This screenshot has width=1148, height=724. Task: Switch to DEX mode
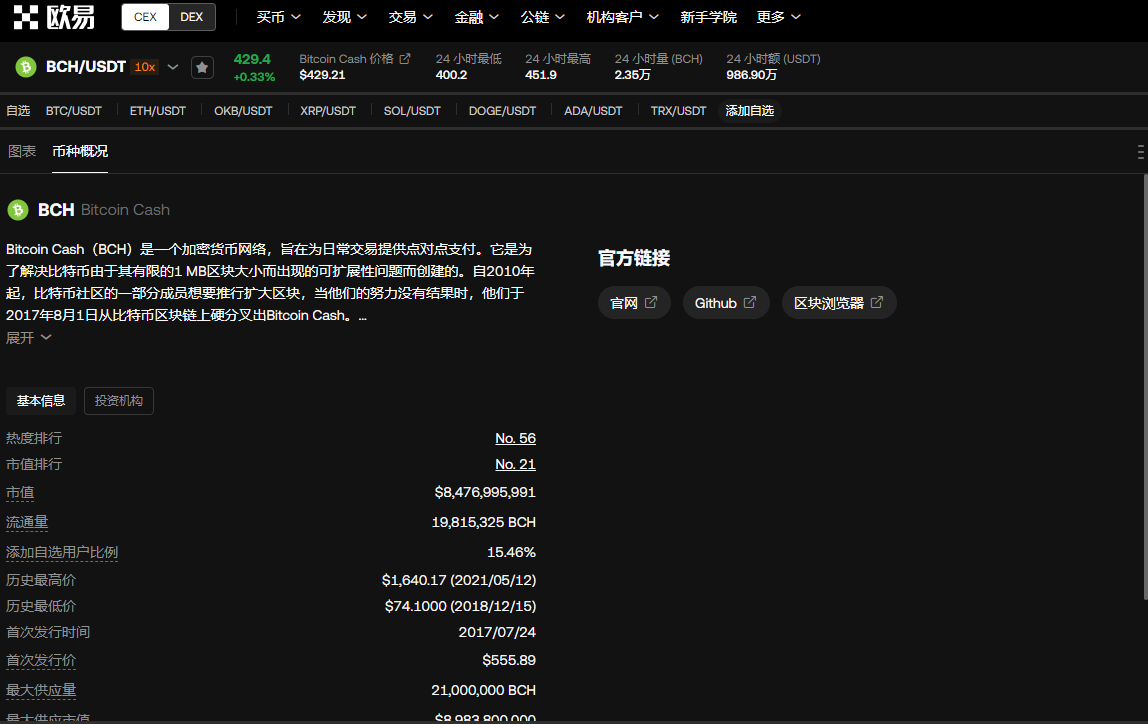(192, 17)
